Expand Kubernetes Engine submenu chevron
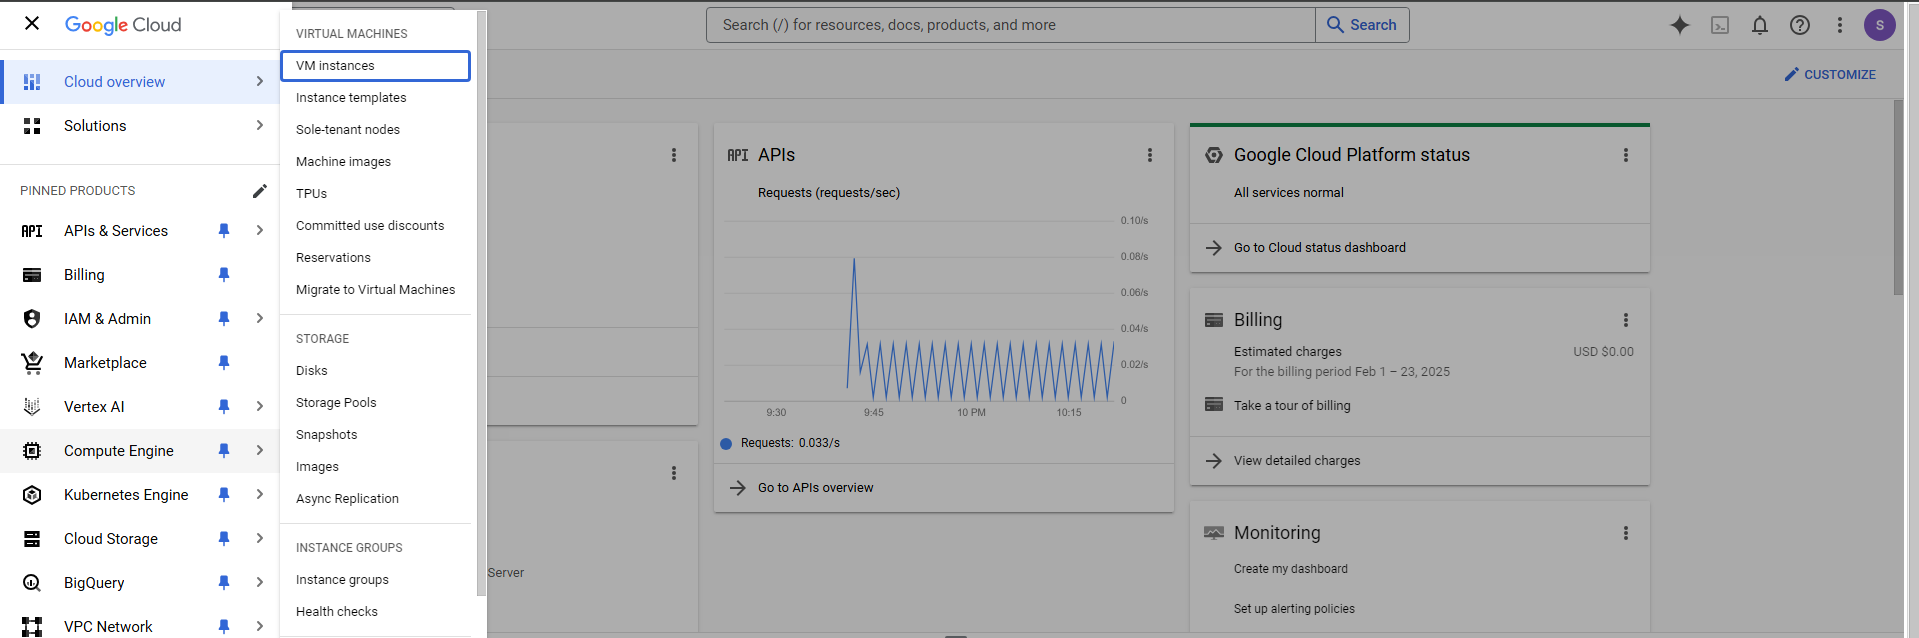This screenshot has height=638, width=1919. (260, 494)
